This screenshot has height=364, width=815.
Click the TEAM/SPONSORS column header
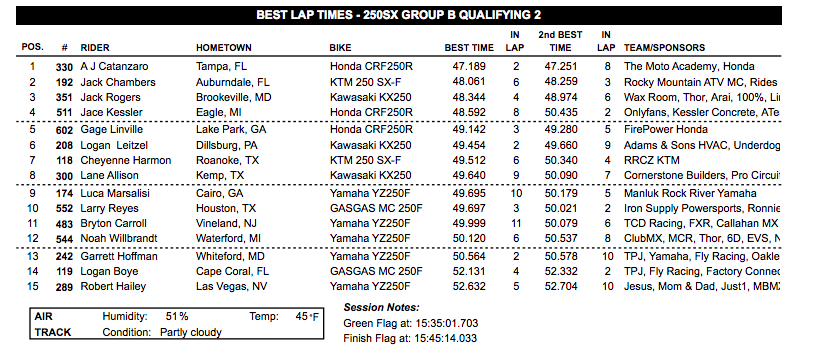point(664,47)
